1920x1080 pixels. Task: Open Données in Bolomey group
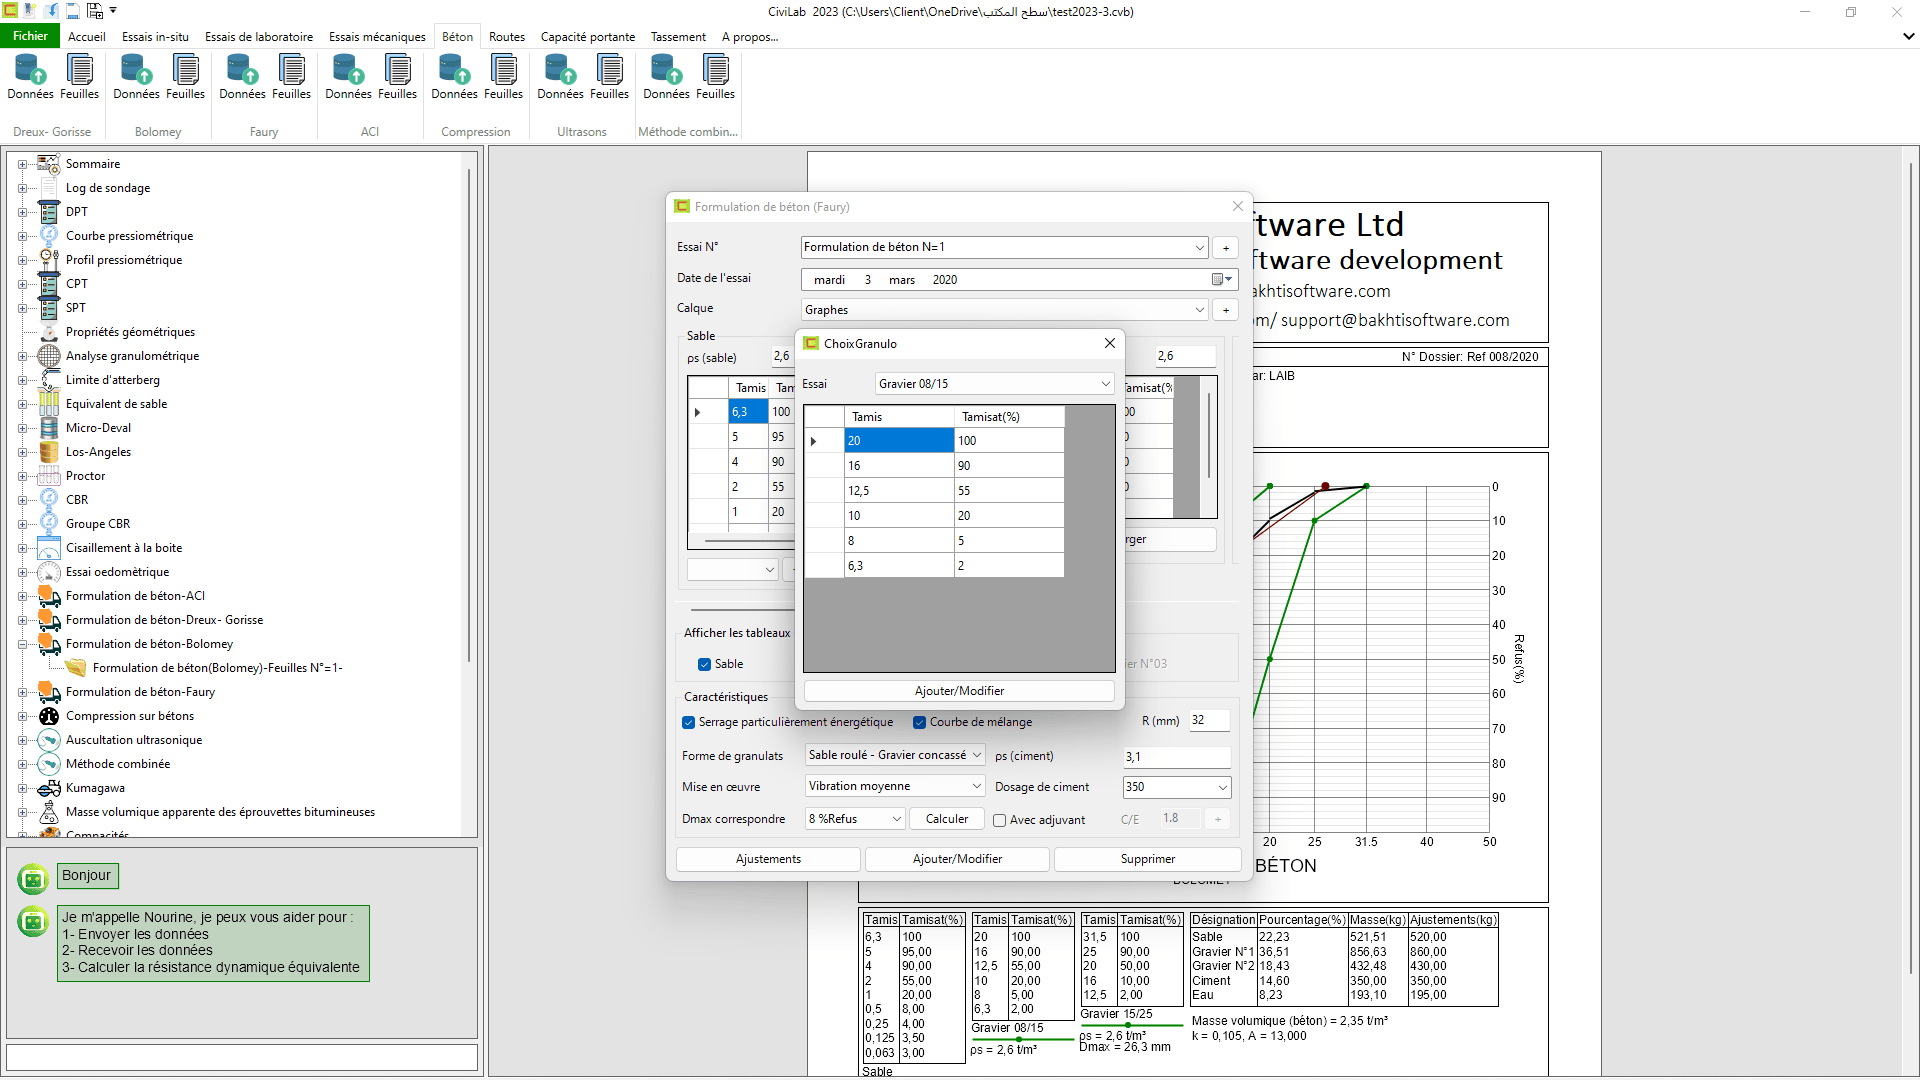click(x=136, y=78)
